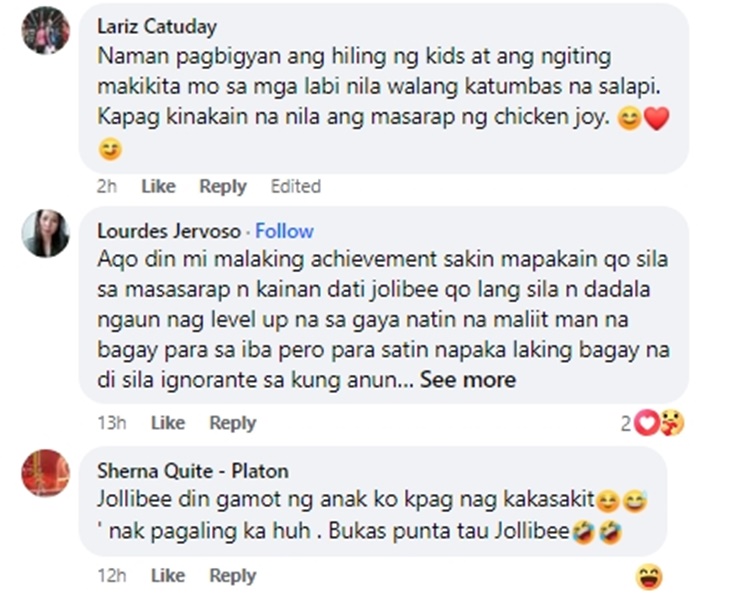Click the Lariz Catuday name link

point(156,27)
